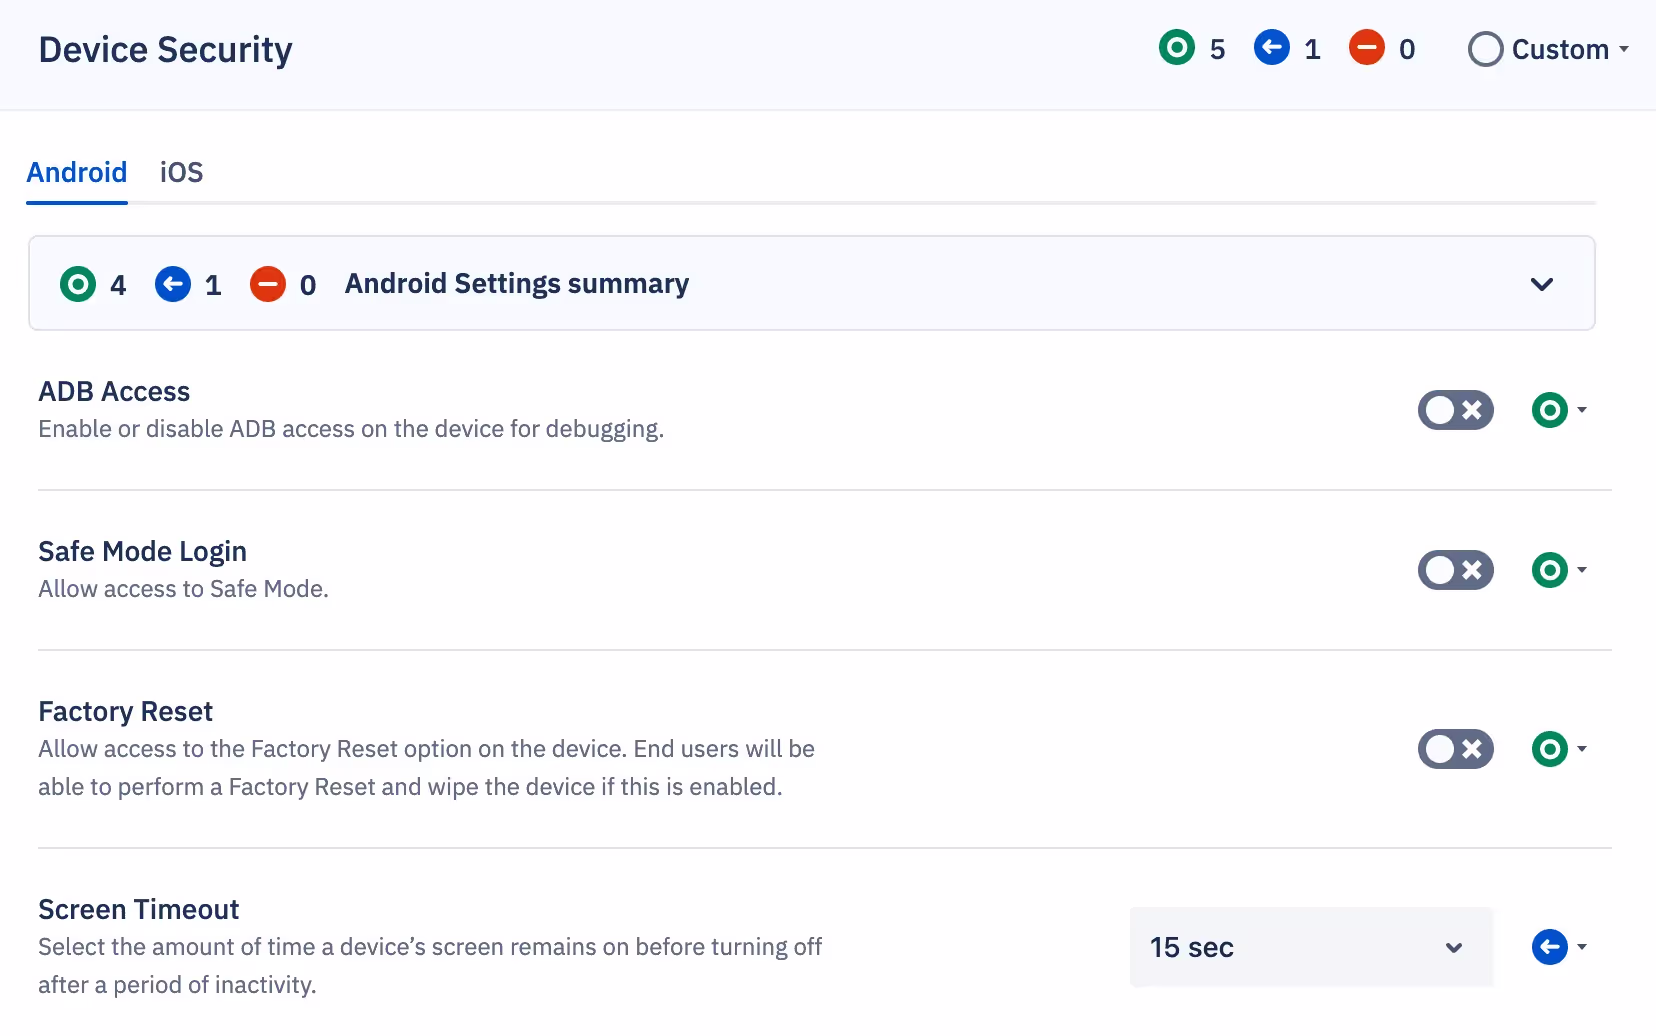Viewport: 1656px width, 1036px height.
Task: Click the ADB Access setting title
Action: tap(114, 392)
